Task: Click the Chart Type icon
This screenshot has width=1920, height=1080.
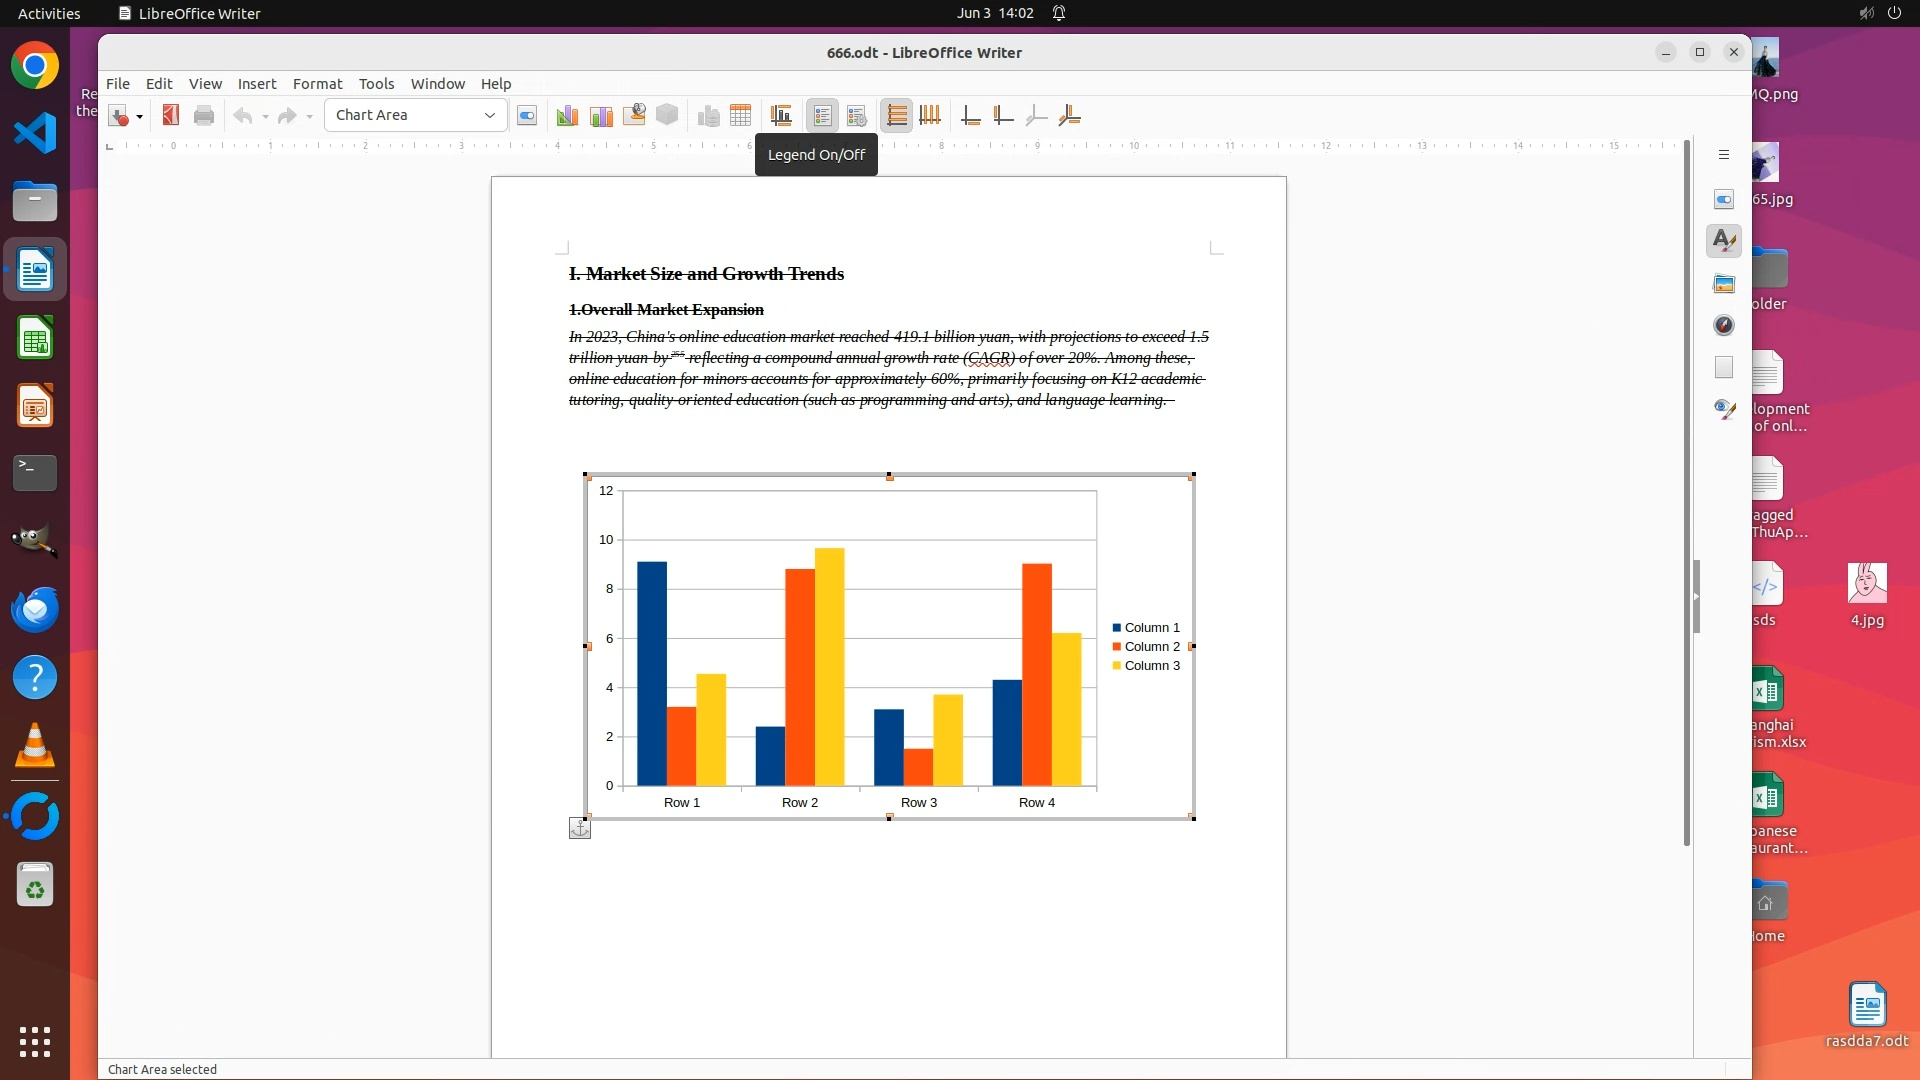Action: [x=567, y=116]
